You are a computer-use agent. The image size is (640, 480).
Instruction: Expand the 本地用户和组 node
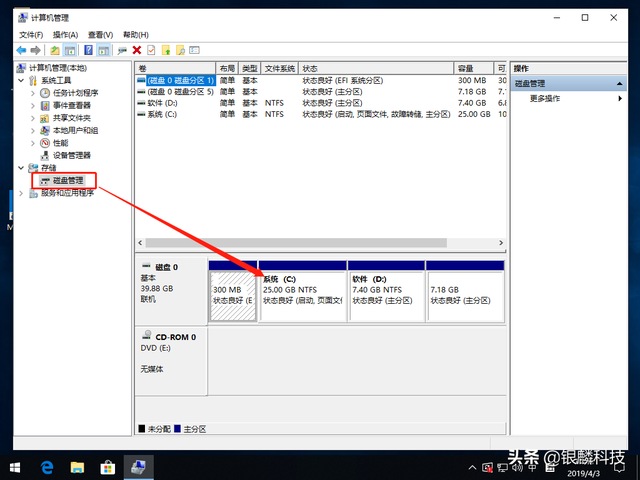33,131
